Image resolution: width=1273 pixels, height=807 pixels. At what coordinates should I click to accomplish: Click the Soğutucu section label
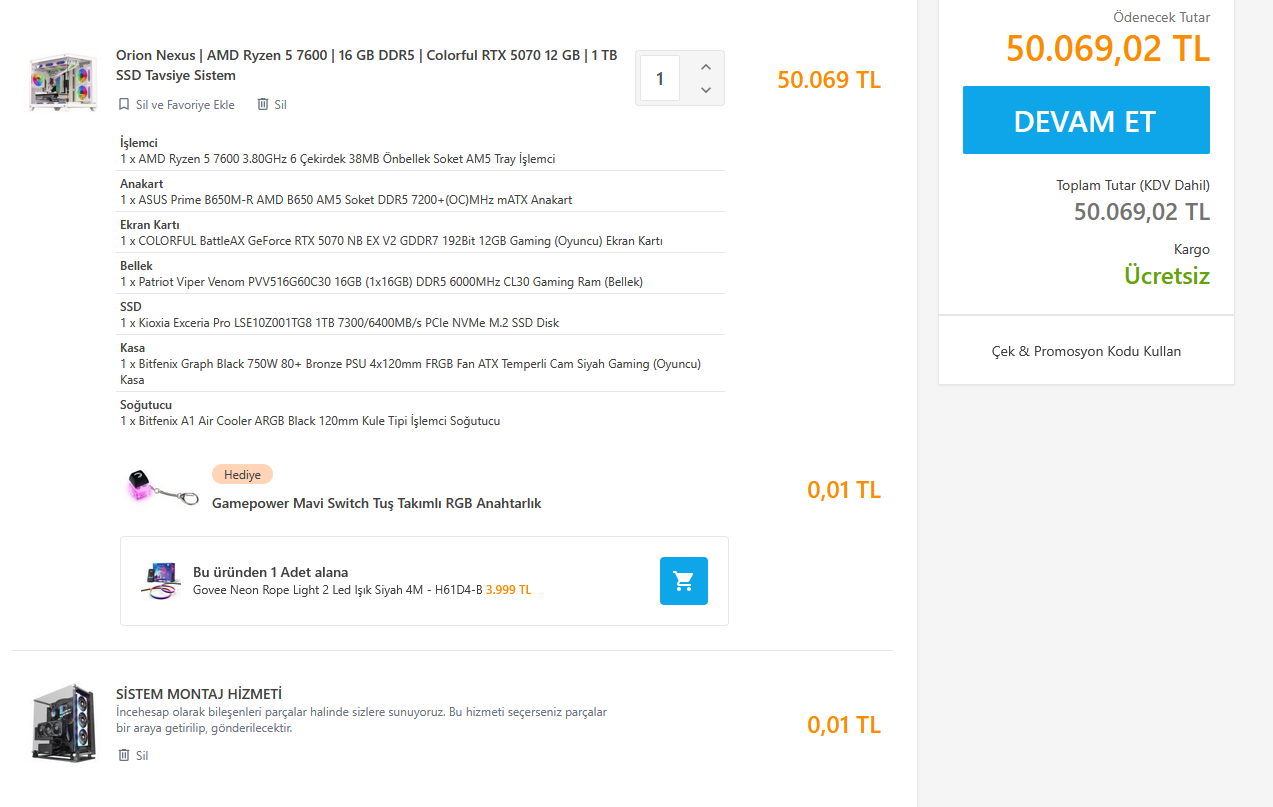[146, 405]
